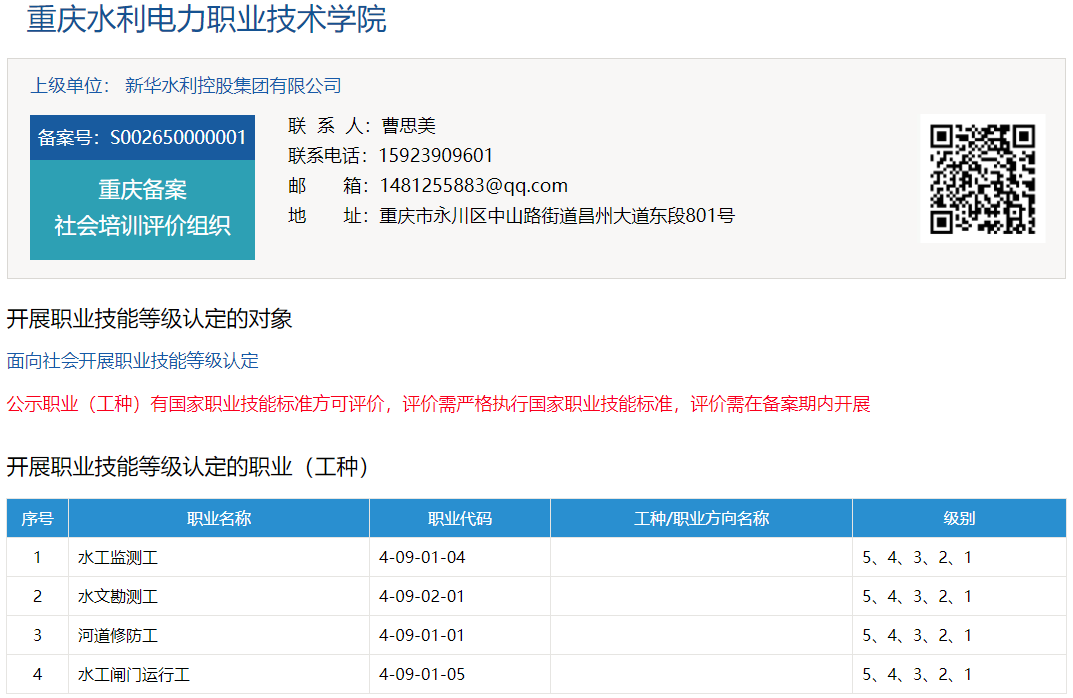Click the 级别 column header
1073x698 pixels.
(x=959, y=518)
